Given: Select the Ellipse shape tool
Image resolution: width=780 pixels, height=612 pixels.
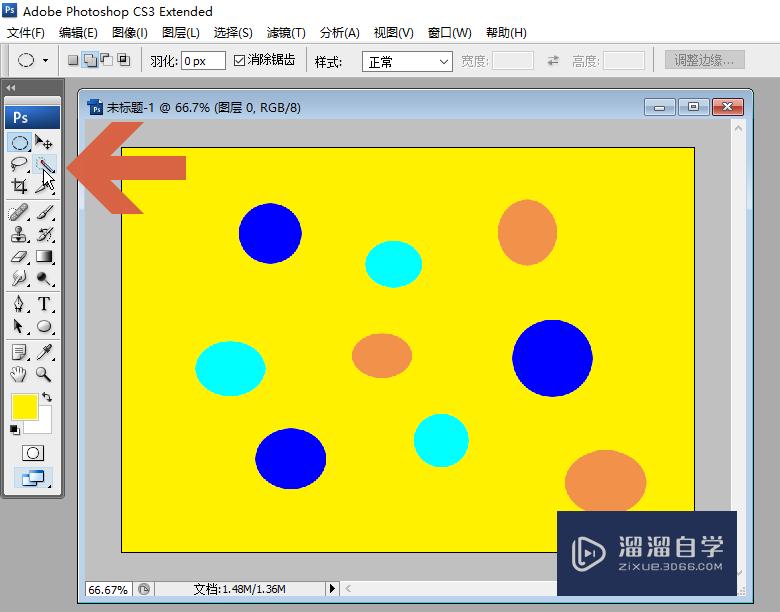Looking at the screenshot, I should [44, 326].
